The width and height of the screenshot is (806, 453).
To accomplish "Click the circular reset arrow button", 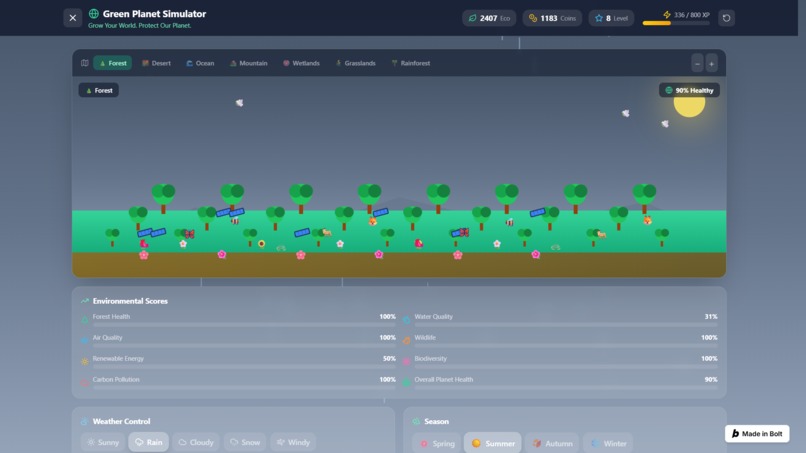I will click(x=726, y=18).
